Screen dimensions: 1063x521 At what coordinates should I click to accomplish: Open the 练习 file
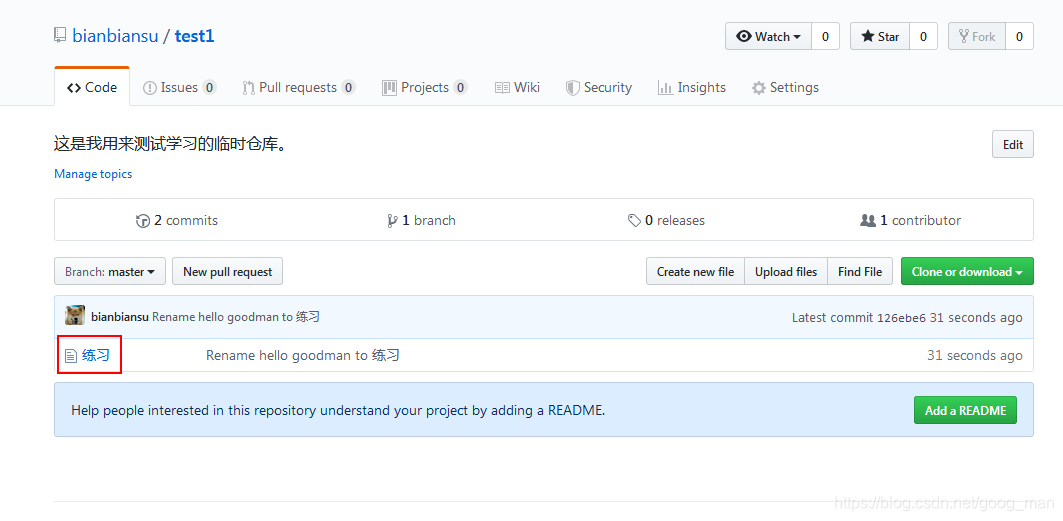pyautogui.click(x=96, y=355)
